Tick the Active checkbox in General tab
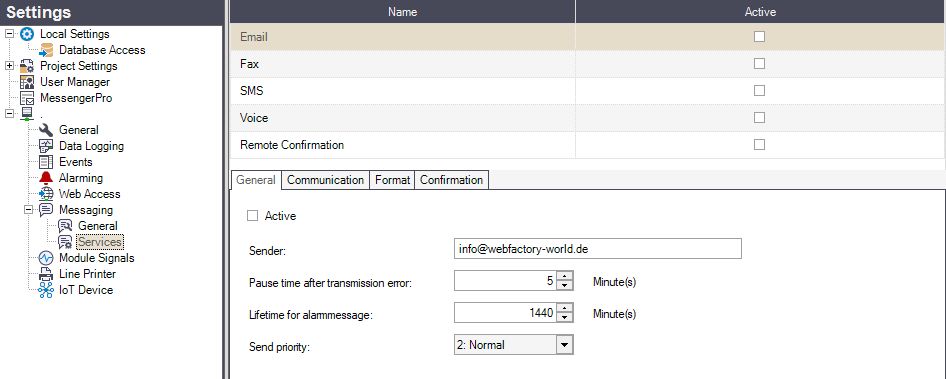Image resolution: width=946 pixels, height=379 pixels. pos(253,215)
